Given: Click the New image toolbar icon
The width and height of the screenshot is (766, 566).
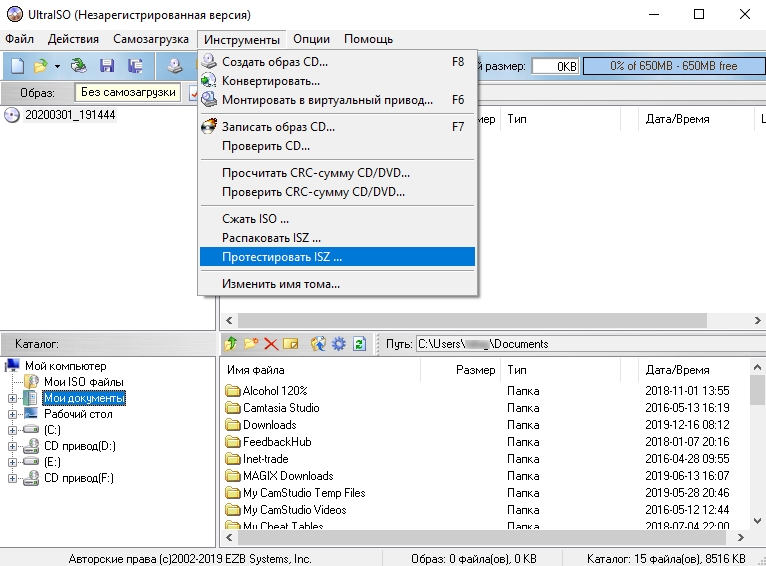Looking at the screenshot, I should pos(18,66).
